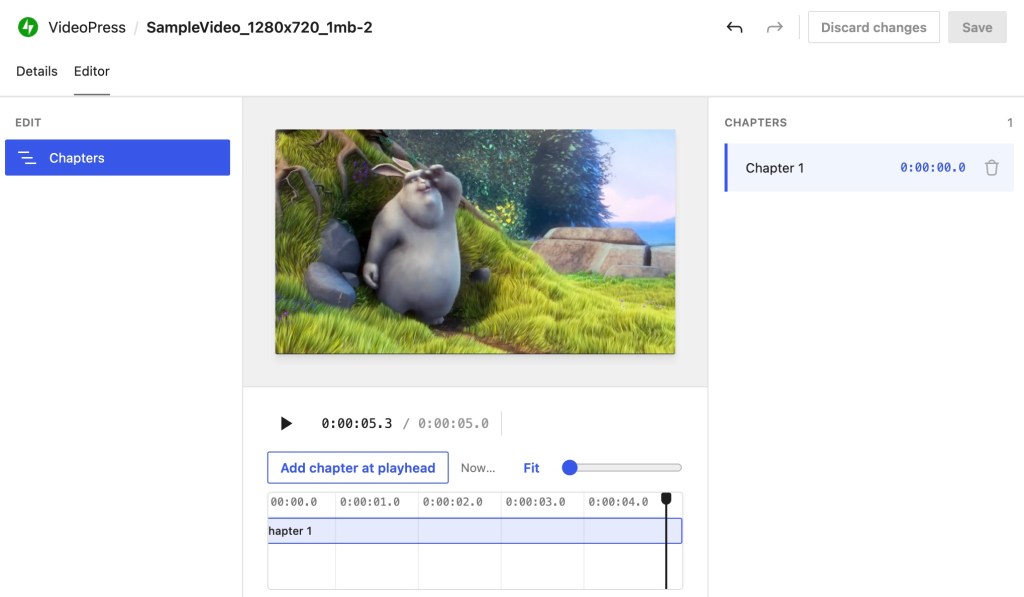The width and height of the screenshot is (1024, 597).
Task: Click the redo arrow icon
Action: [775, 27]
